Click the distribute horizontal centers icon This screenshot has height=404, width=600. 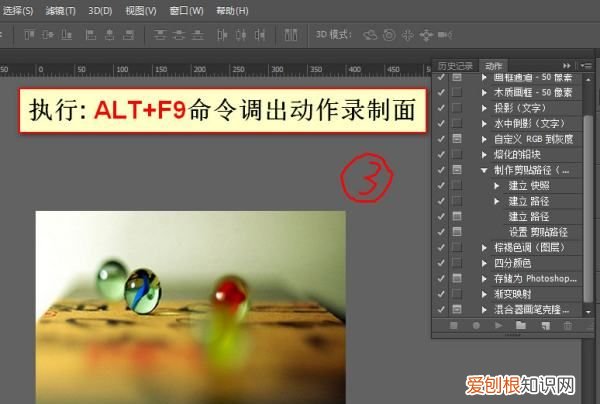[241, 35]
